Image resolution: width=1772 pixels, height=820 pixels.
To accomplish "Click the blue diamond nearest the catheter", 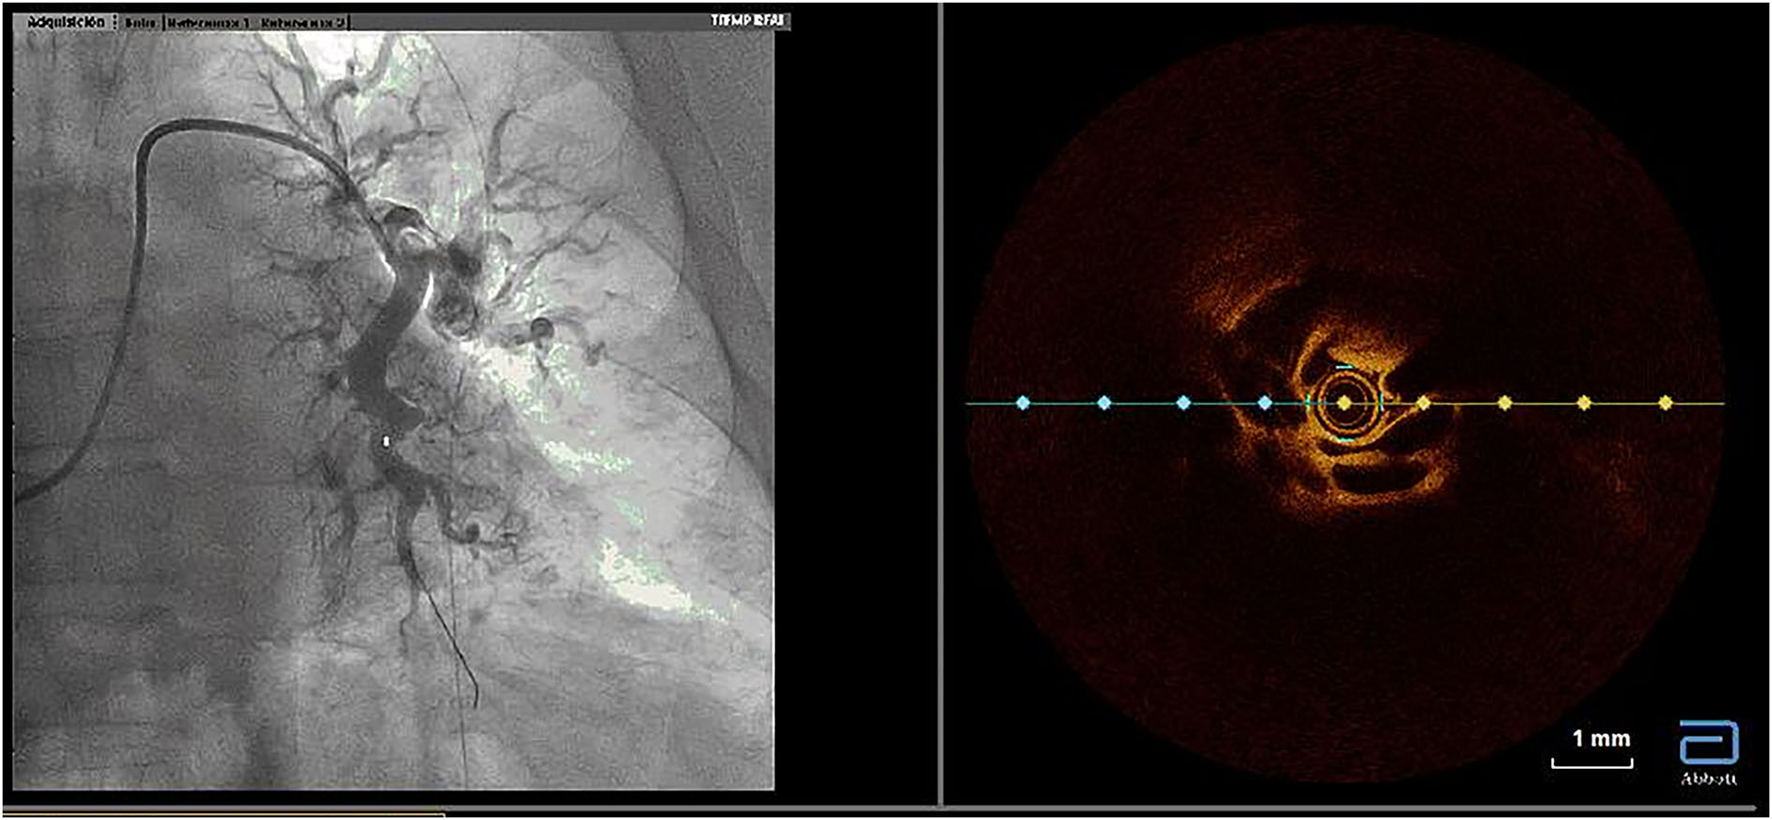I will (1265, 403).
